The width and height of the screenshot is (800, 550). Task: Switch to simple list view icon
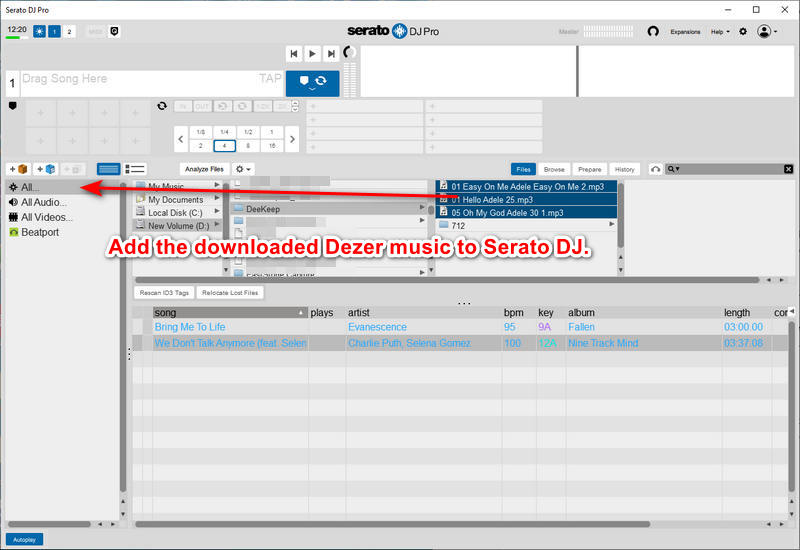coord(135,169)
